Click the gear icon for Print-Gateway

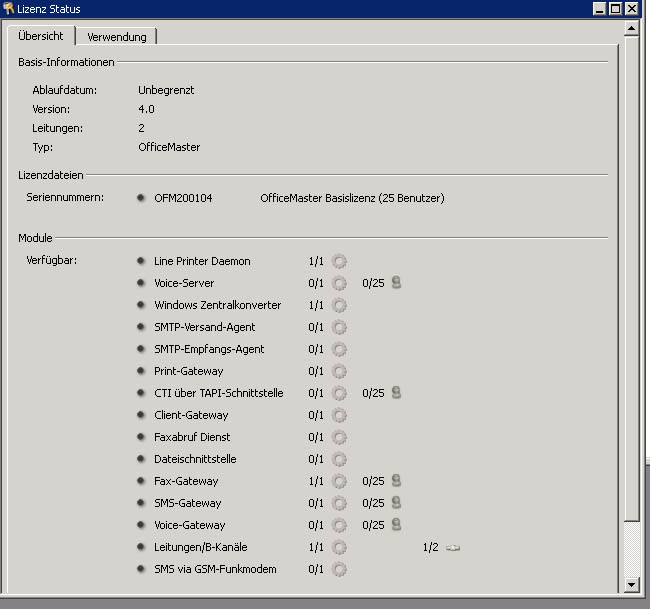point(339,371)
